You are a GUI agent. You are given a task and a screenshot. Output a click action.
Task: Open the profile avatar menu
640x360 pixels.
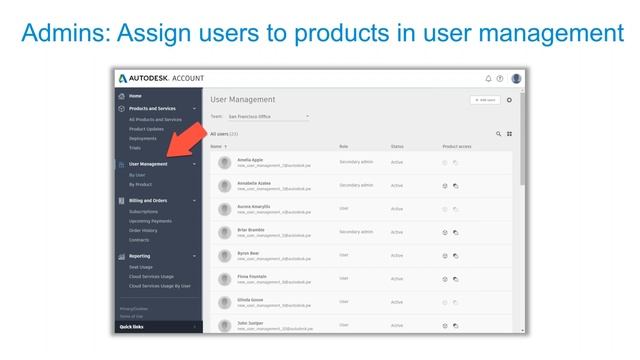pos(516,78)
